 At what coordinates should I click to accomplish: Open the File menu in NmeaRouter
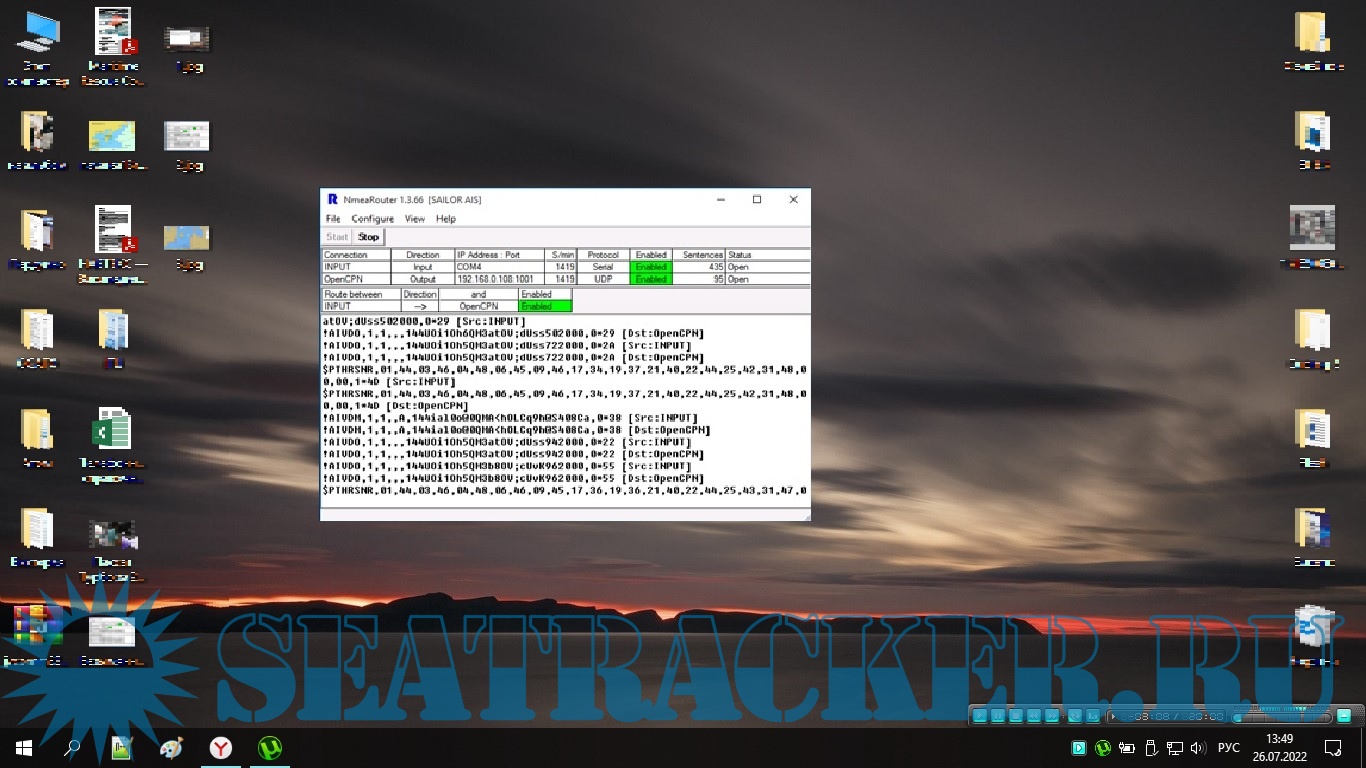pyautogui.click(x=333, y=219)
